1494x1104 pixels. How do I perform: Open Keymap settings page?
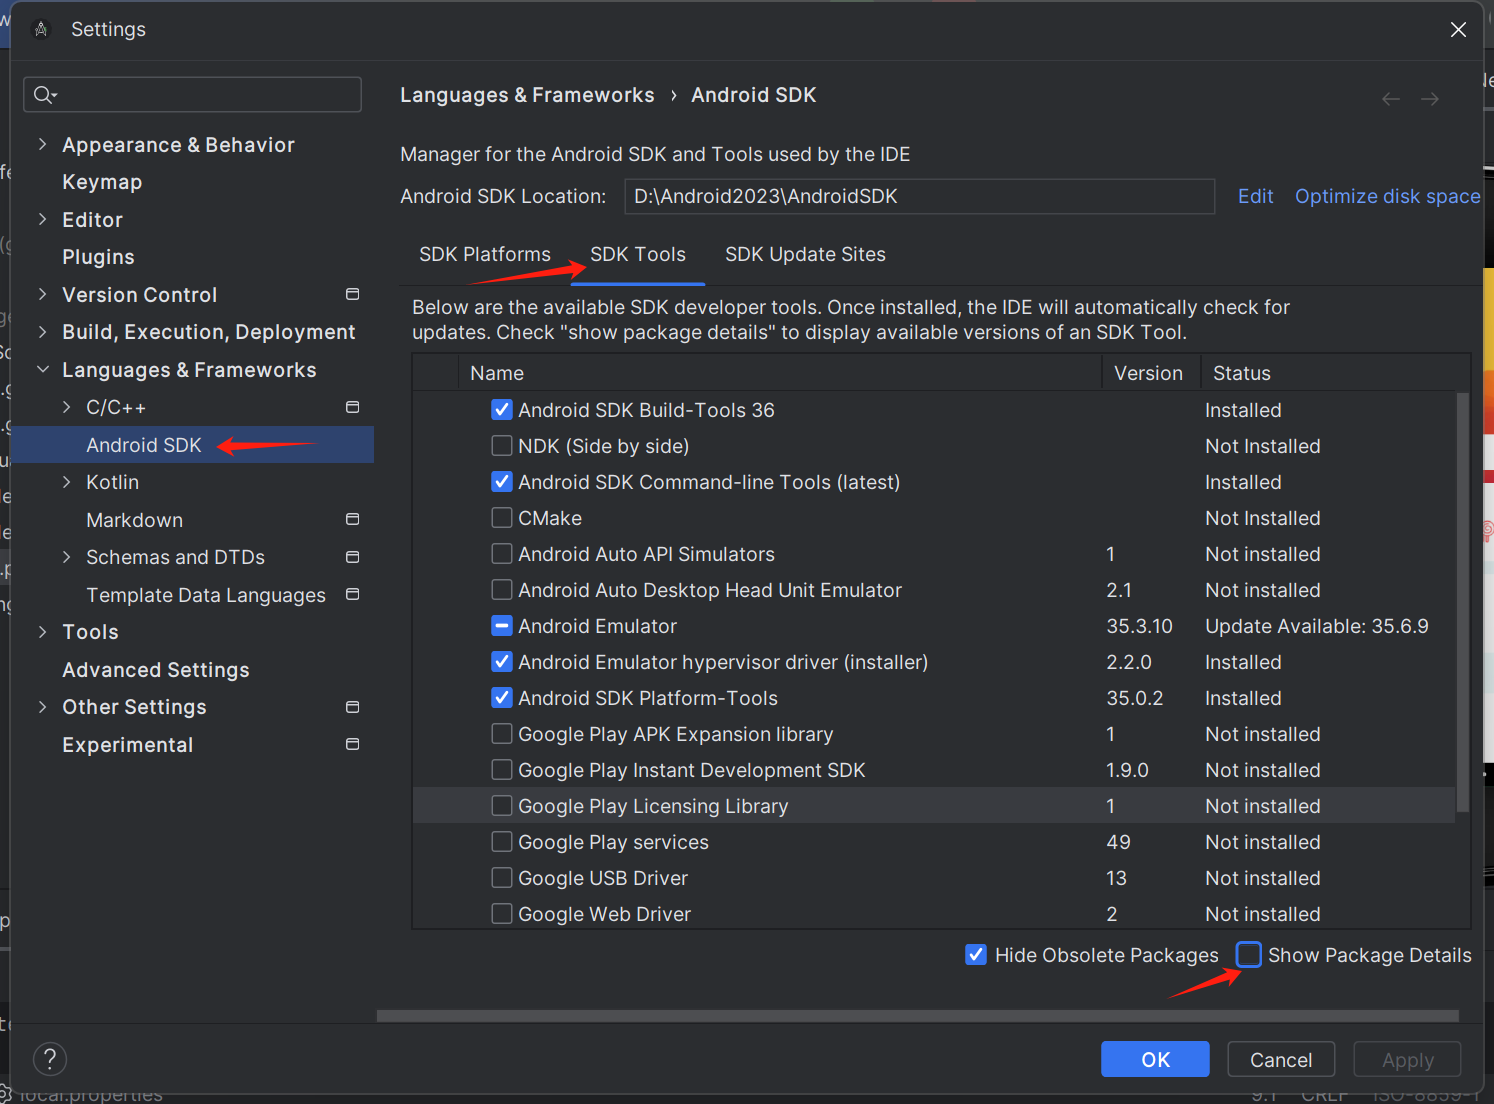pos(102,182)
